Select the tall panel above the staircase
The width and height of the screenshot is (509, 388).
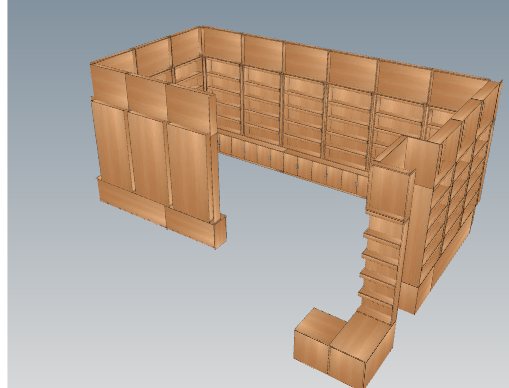(x=391, y=190)
